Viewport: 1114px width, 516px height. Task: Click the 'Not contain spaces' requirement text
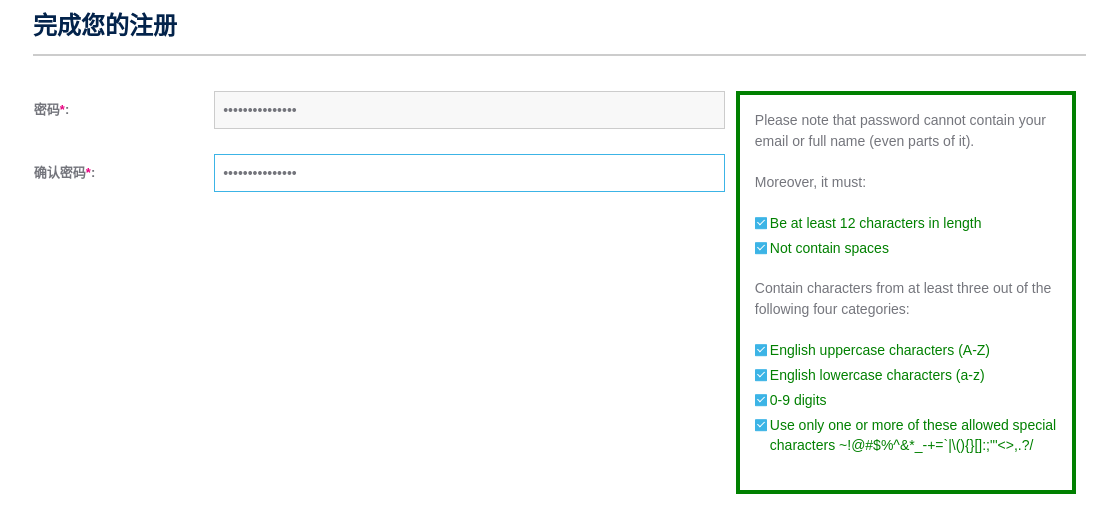coord(829,248)
